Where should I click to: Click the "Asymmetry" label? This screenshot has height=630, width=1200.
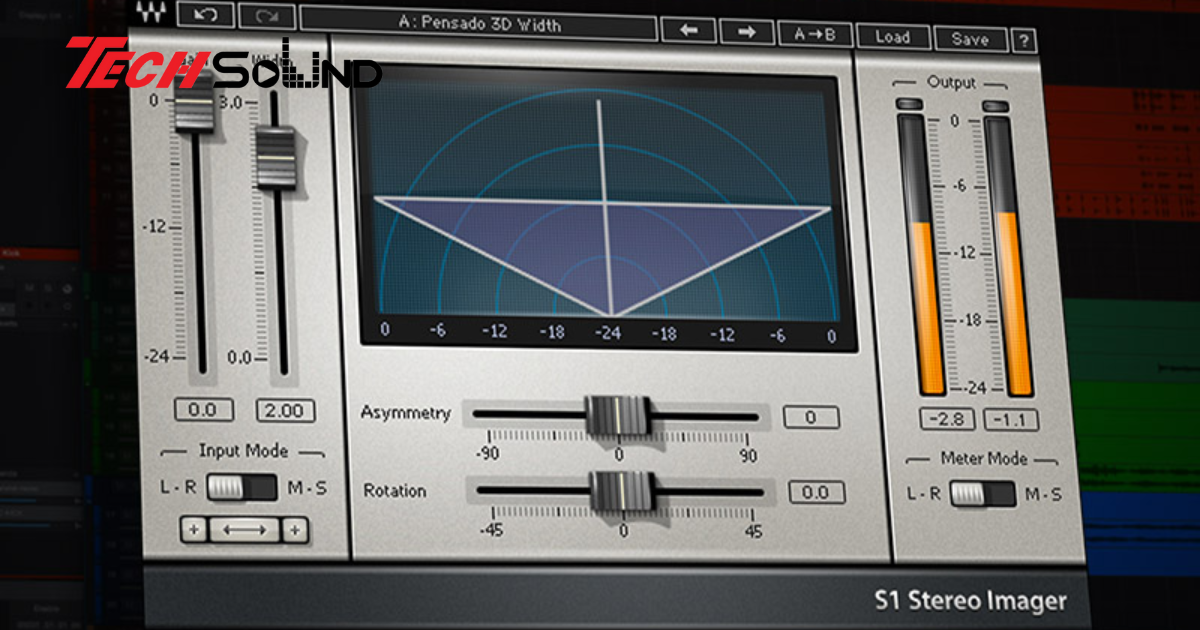click(x=406, y=413)
